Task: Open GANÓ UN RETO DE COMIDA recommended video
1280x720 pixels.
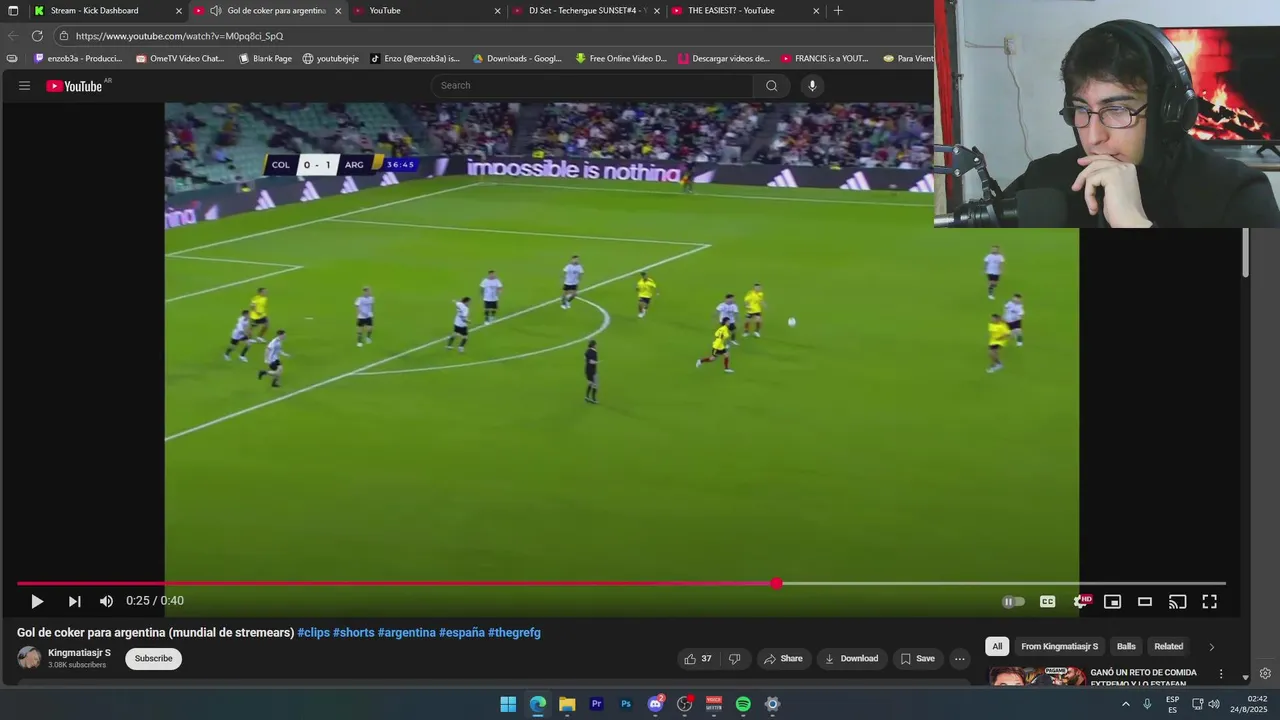Action: [1143, 677]
